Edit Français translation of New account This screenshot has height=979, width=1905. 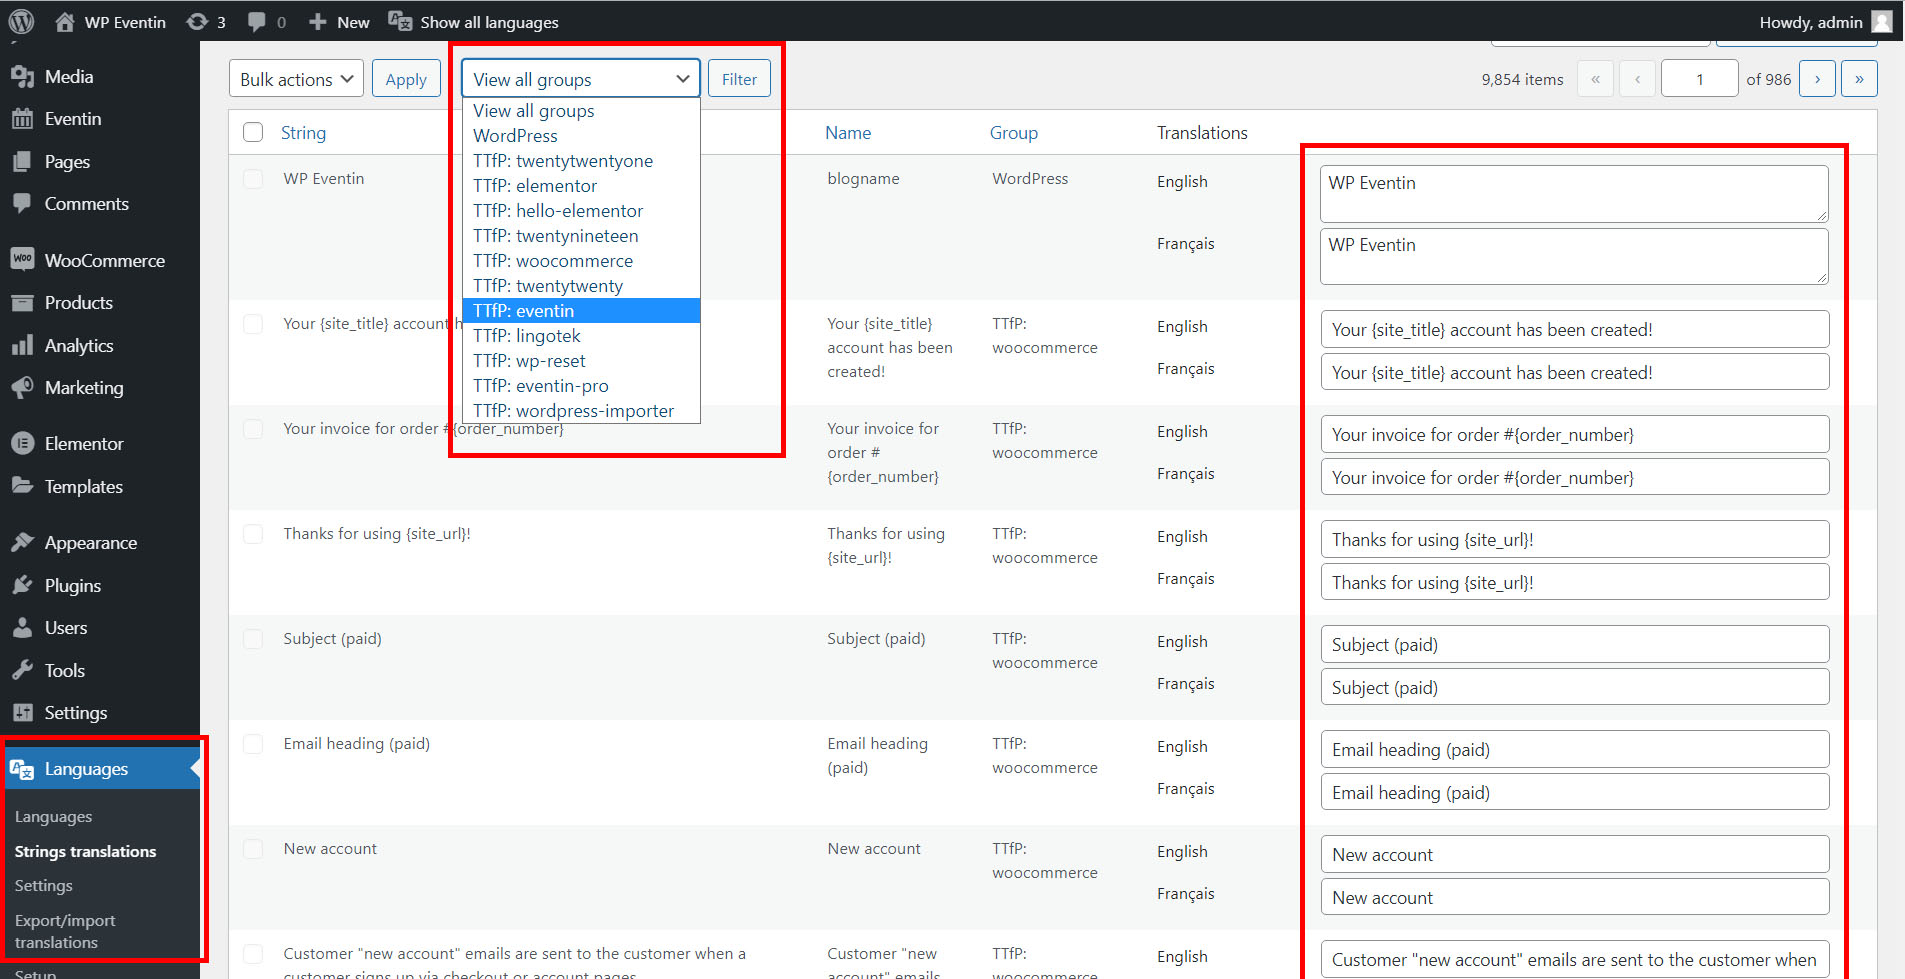(1574, 897)
